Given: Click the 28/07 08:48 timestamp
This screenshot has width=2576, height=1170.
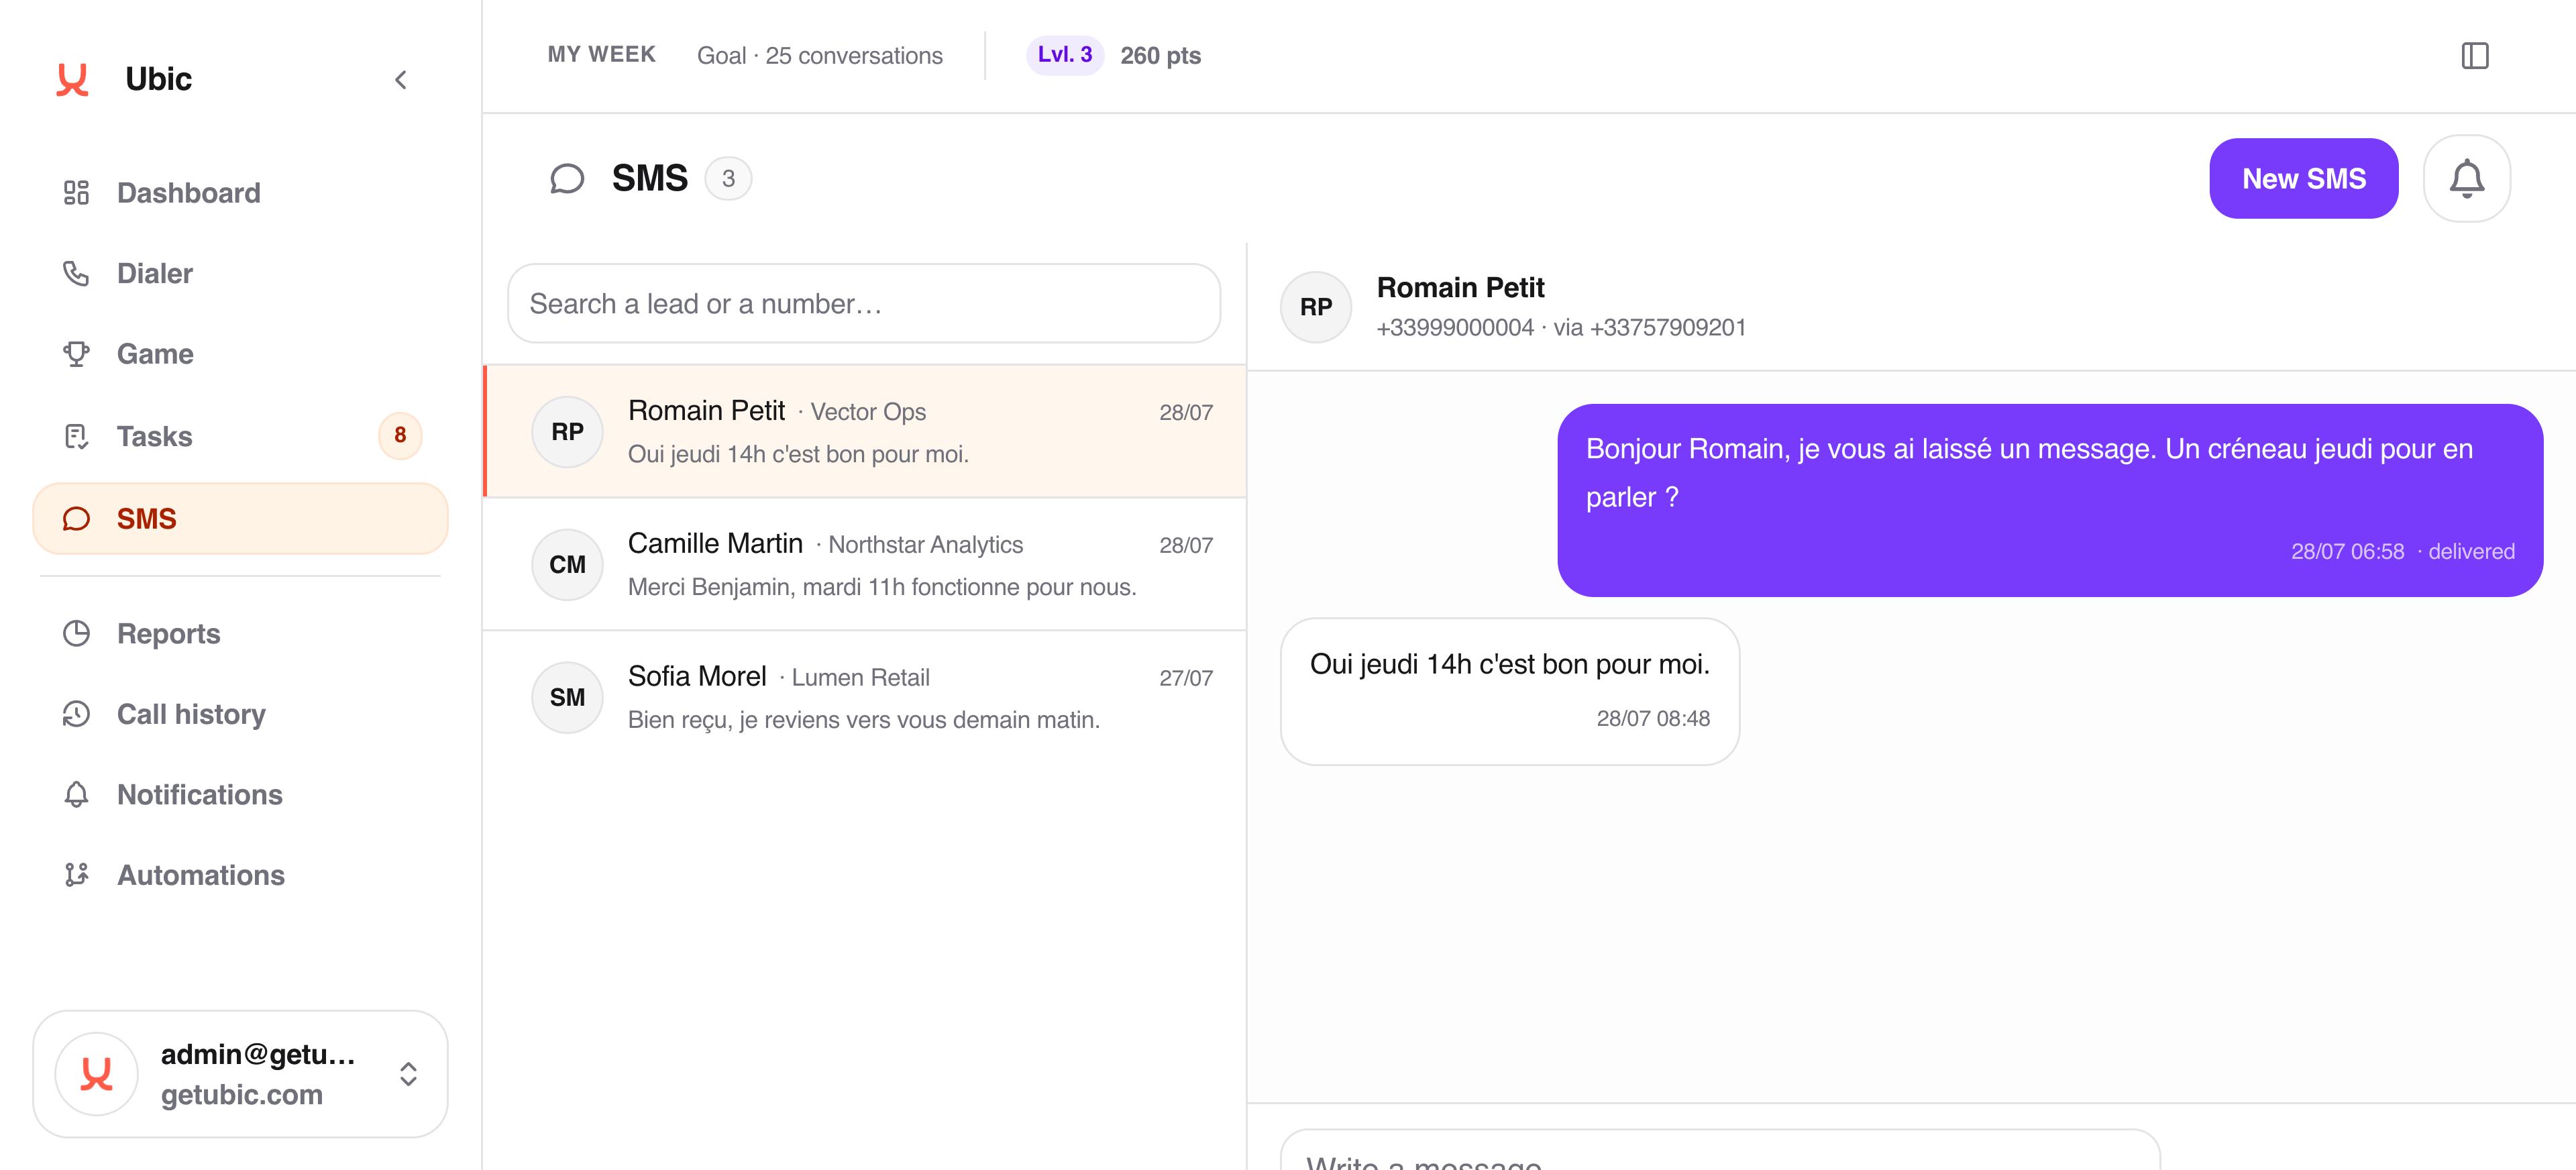Looking at the screenshot, I should [x=1652, y=718].
